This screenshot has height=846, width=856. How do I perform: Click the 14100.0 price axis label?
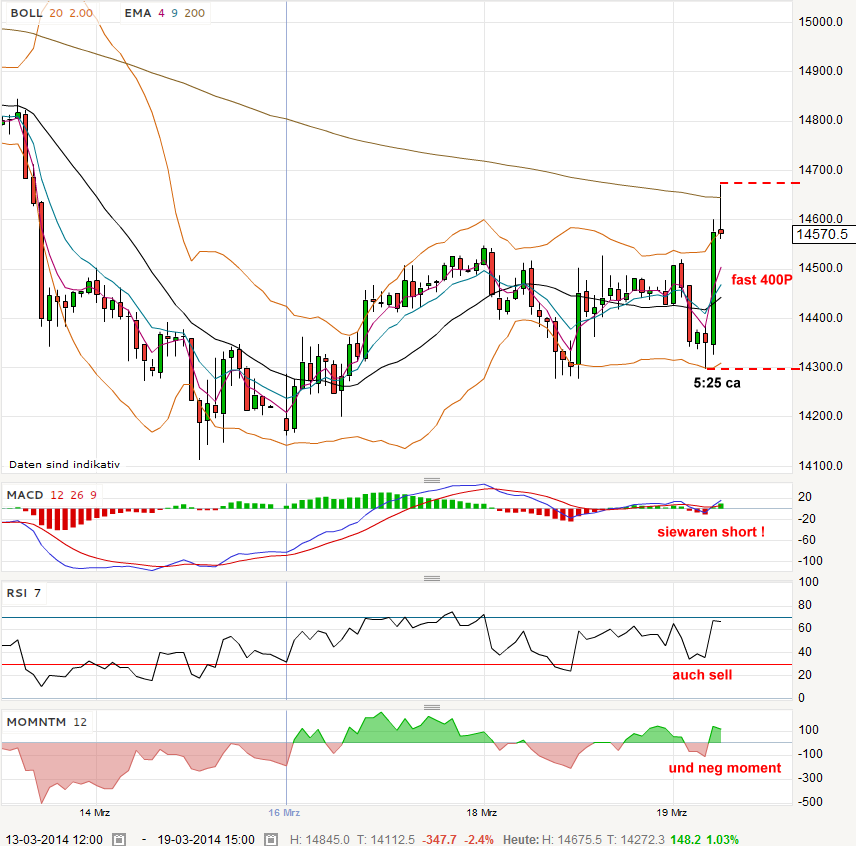click(x=821, y=466)
